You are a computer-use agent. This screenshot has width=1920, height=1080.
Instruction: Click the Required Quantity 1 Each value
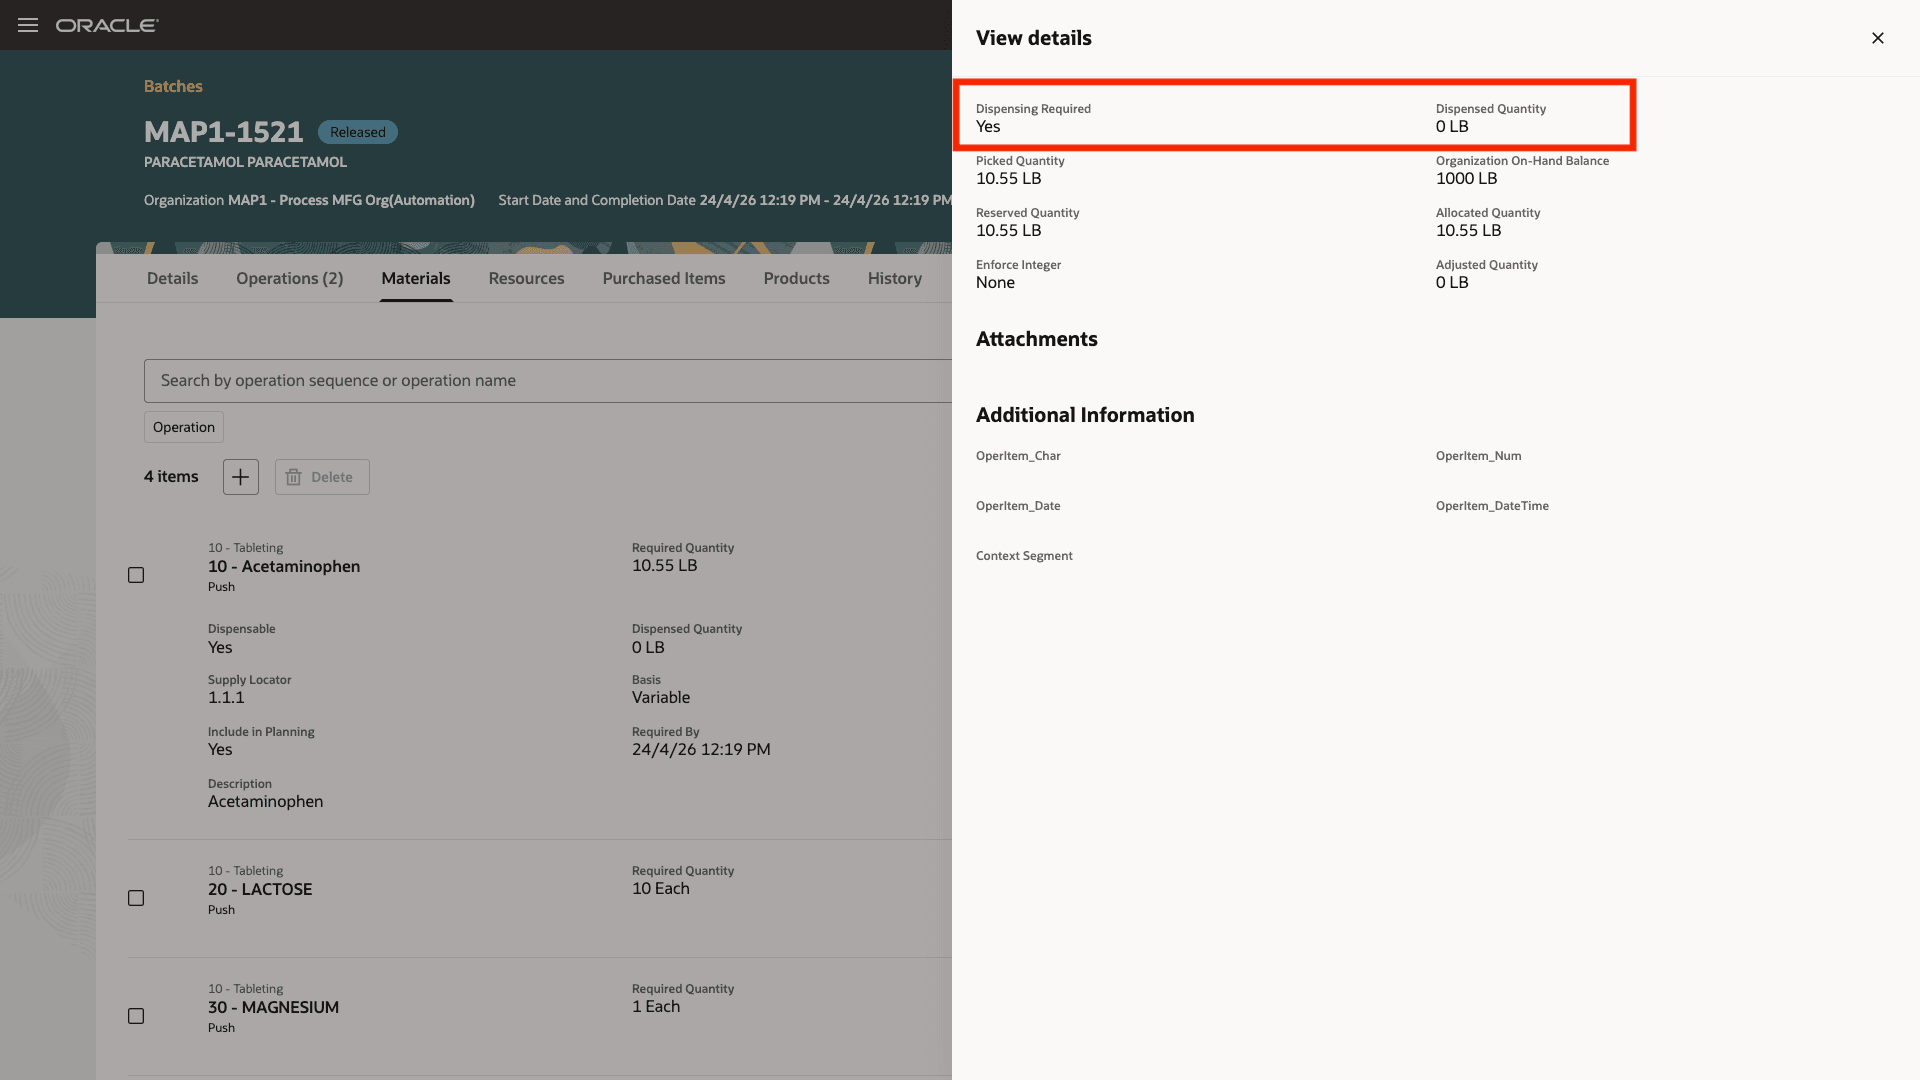tap(656, 1006)
